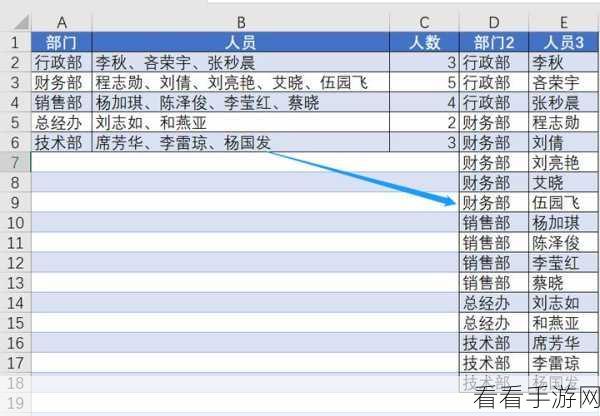Click the 人员 header cell
This screenshot has height=416, width=600.
241,42
